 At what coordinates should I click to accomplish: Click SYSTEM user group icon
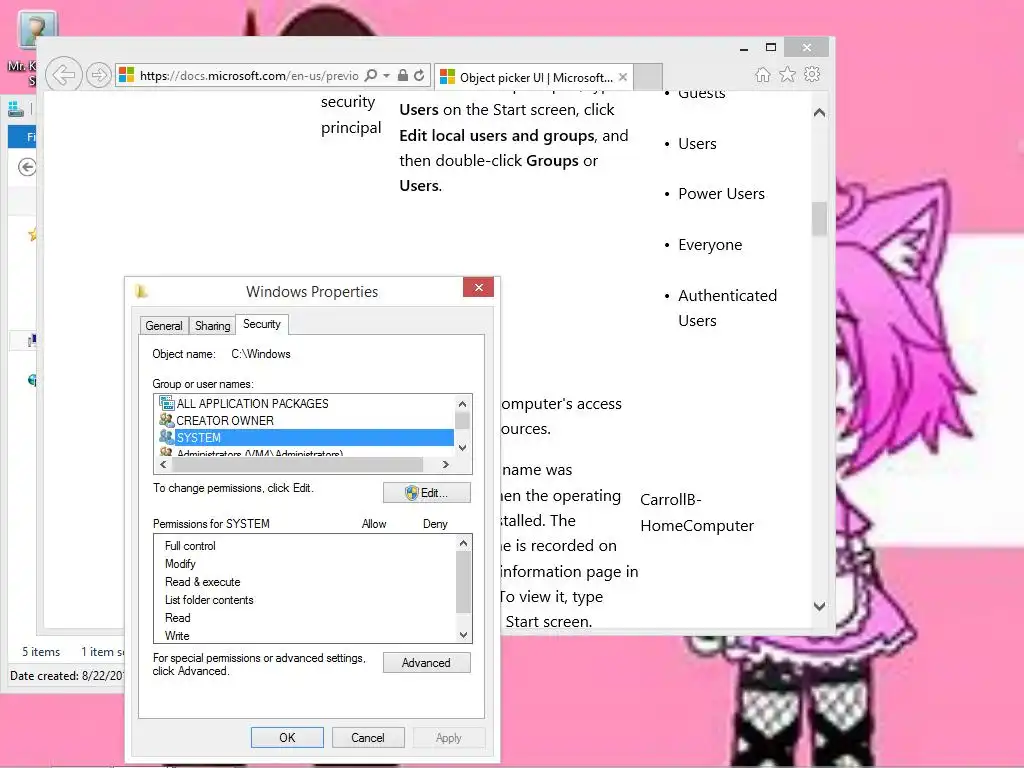[167, 437]
